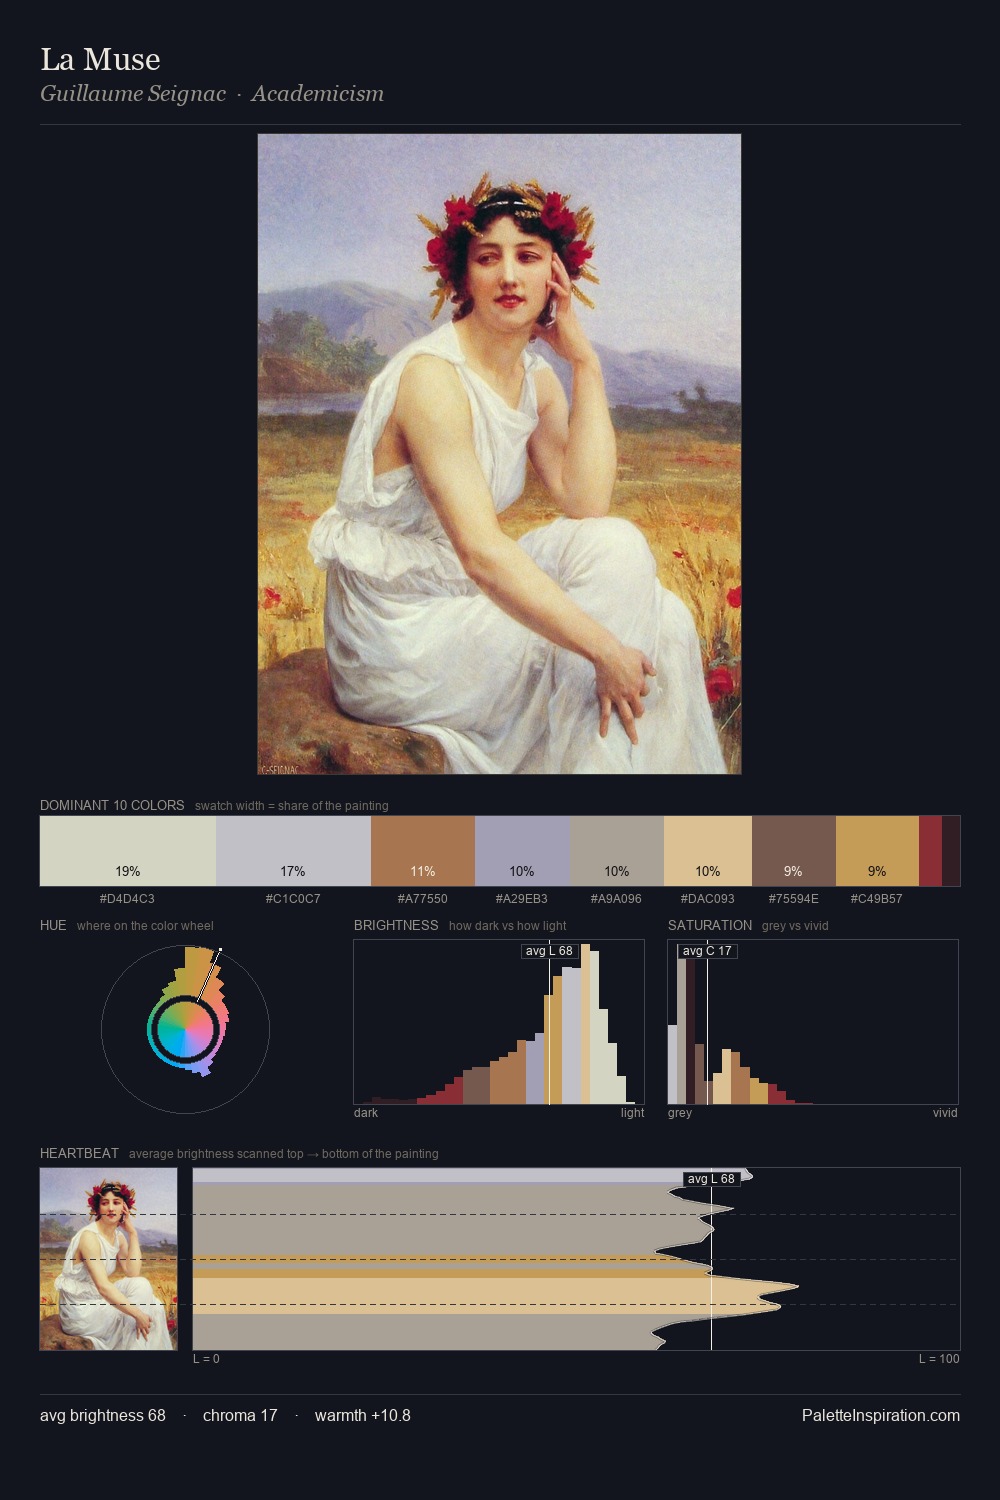The image size is (1000, 1500).
Task: Click the 'light' axis label under brightness
Action: [632, 1112]
